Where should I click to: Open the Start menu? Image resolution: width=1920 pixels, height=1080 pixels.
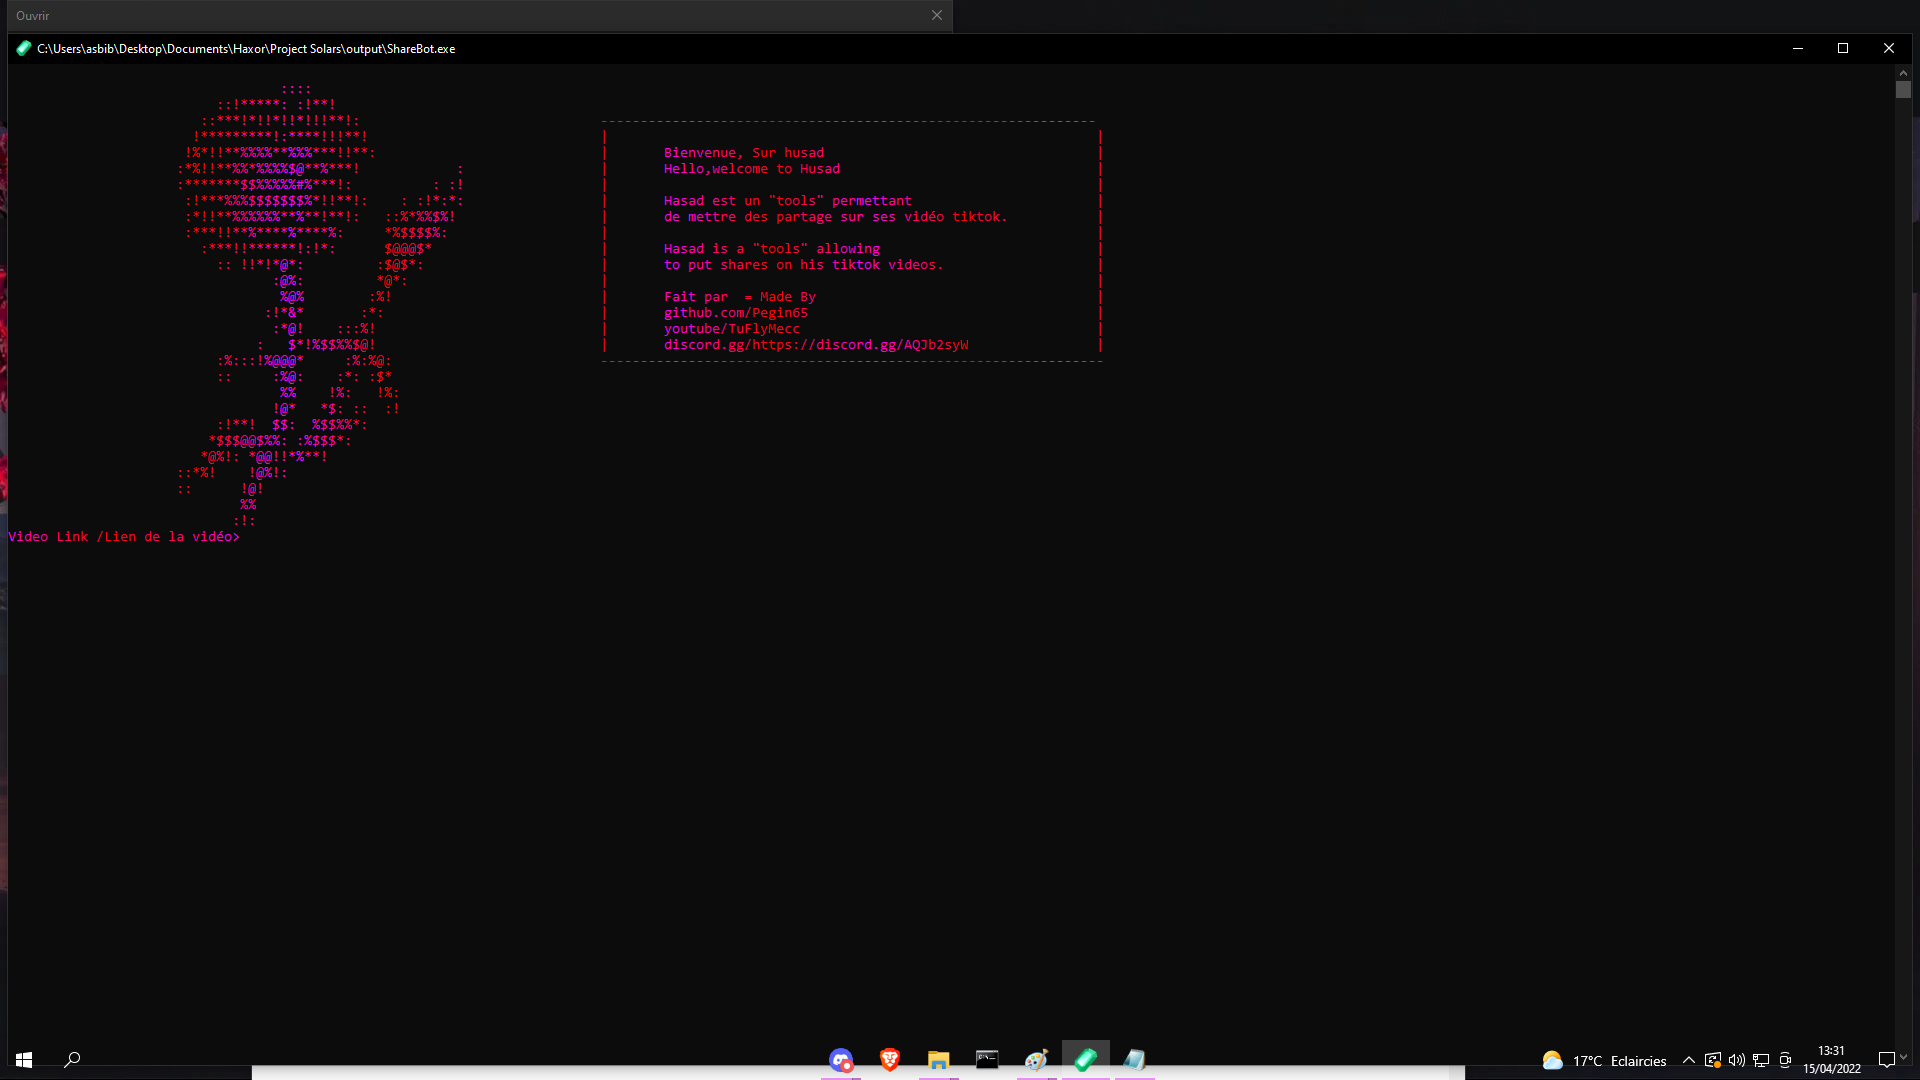click(x=22, y=1059)
